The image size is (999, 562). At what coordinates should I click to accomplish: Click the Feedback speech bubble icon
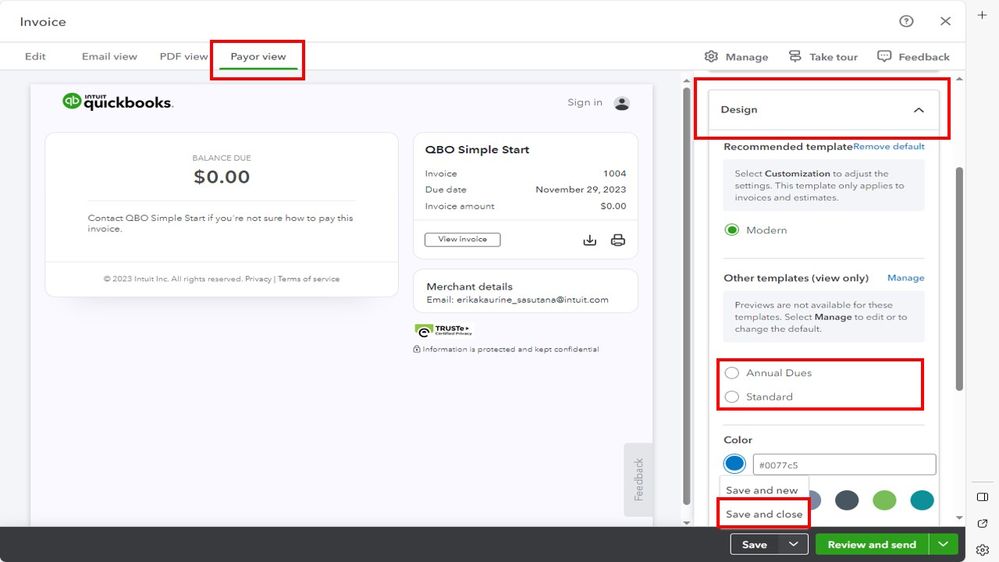(x=884, y=56)
